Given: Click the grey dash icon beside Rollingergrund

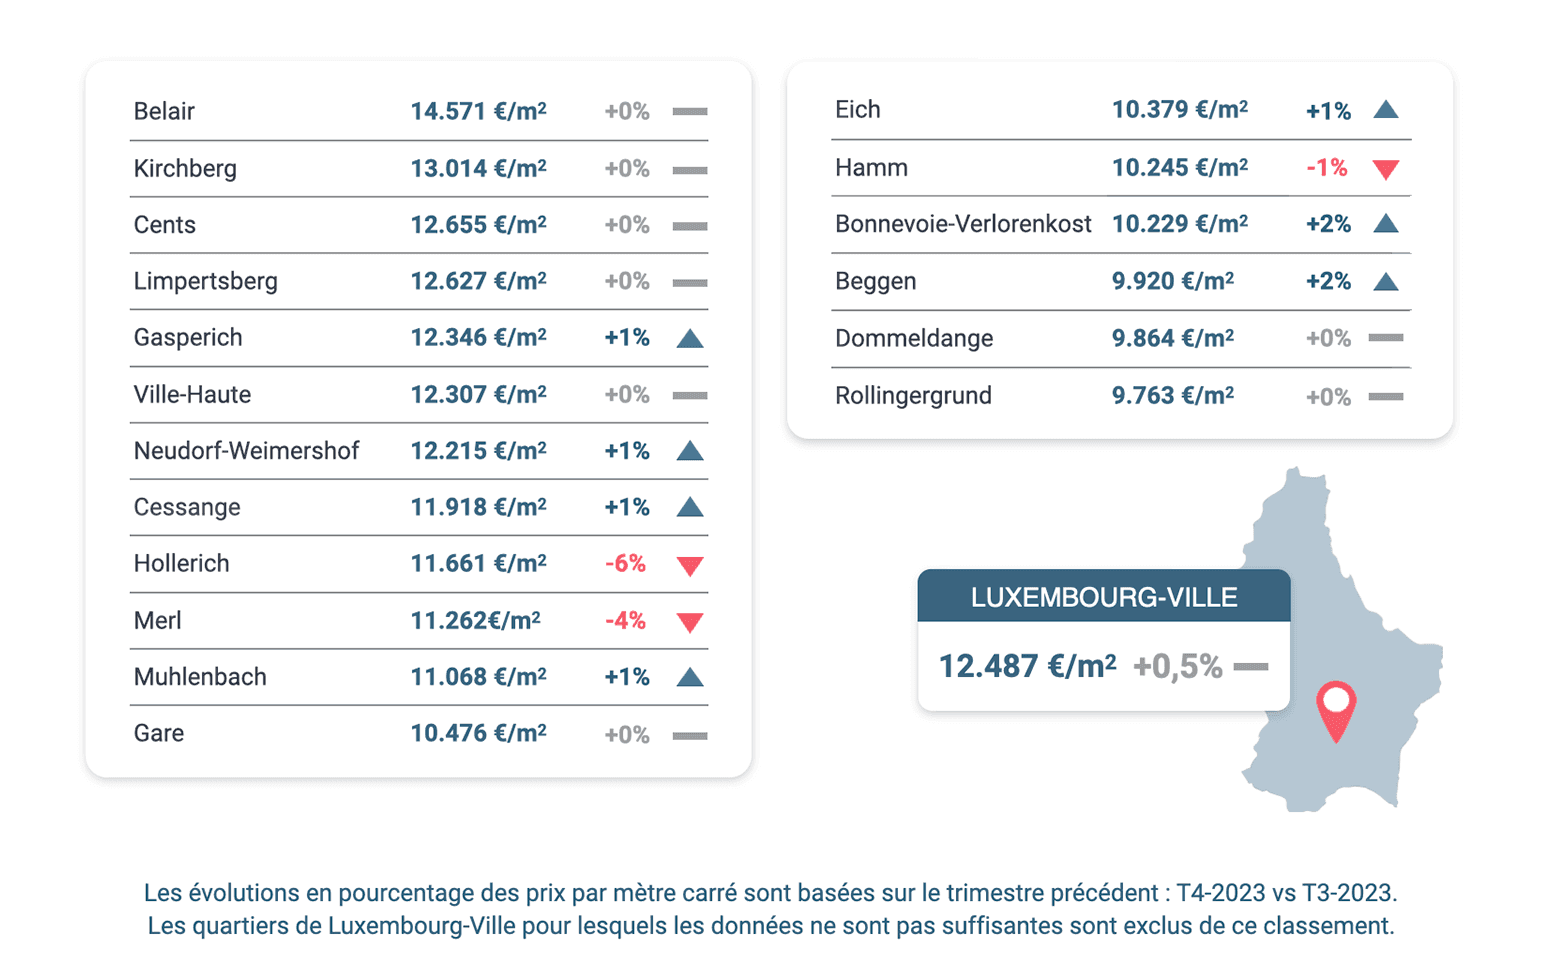Looking at the screenshot, I should pos(1386,397).
